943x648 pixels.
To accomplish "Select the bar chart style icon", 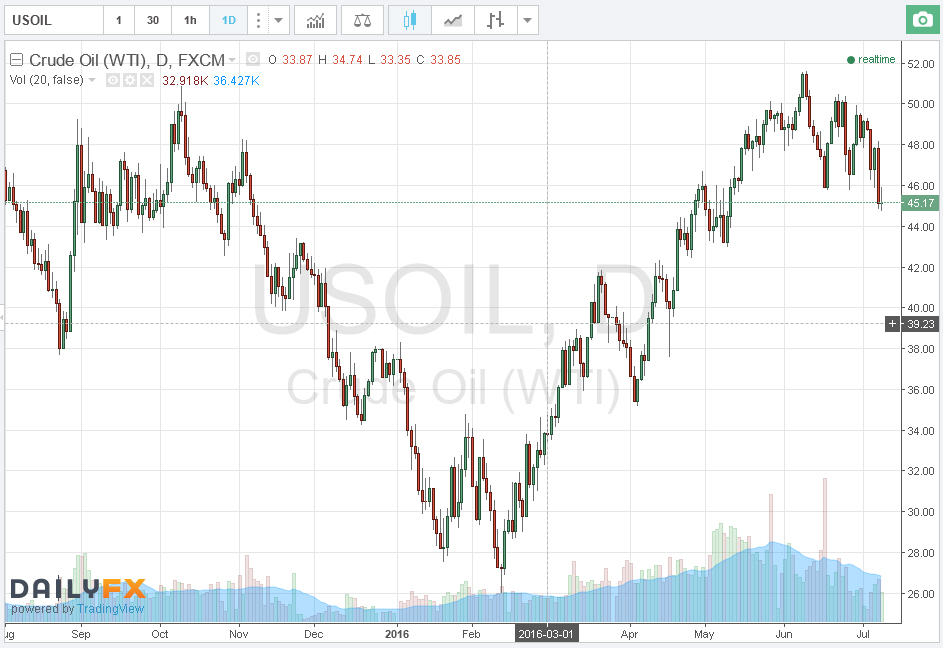I will (x=495, y=20).
